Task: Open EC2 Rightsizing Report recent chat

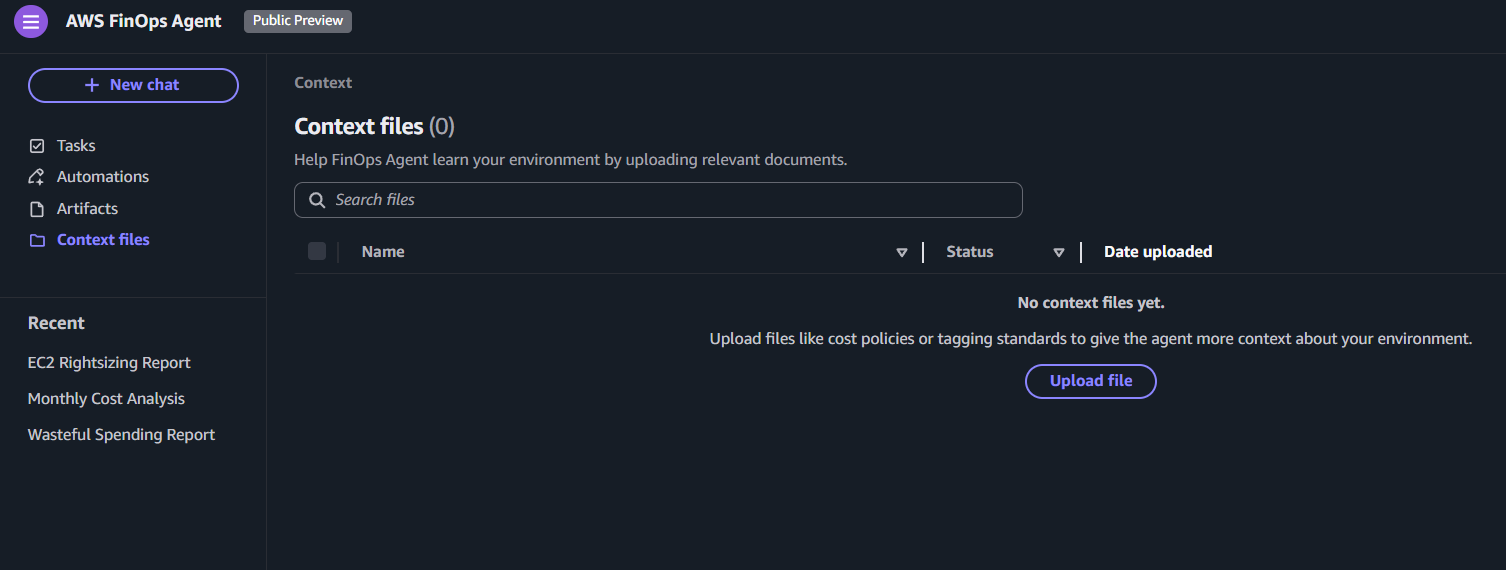Action: [109, 363]
